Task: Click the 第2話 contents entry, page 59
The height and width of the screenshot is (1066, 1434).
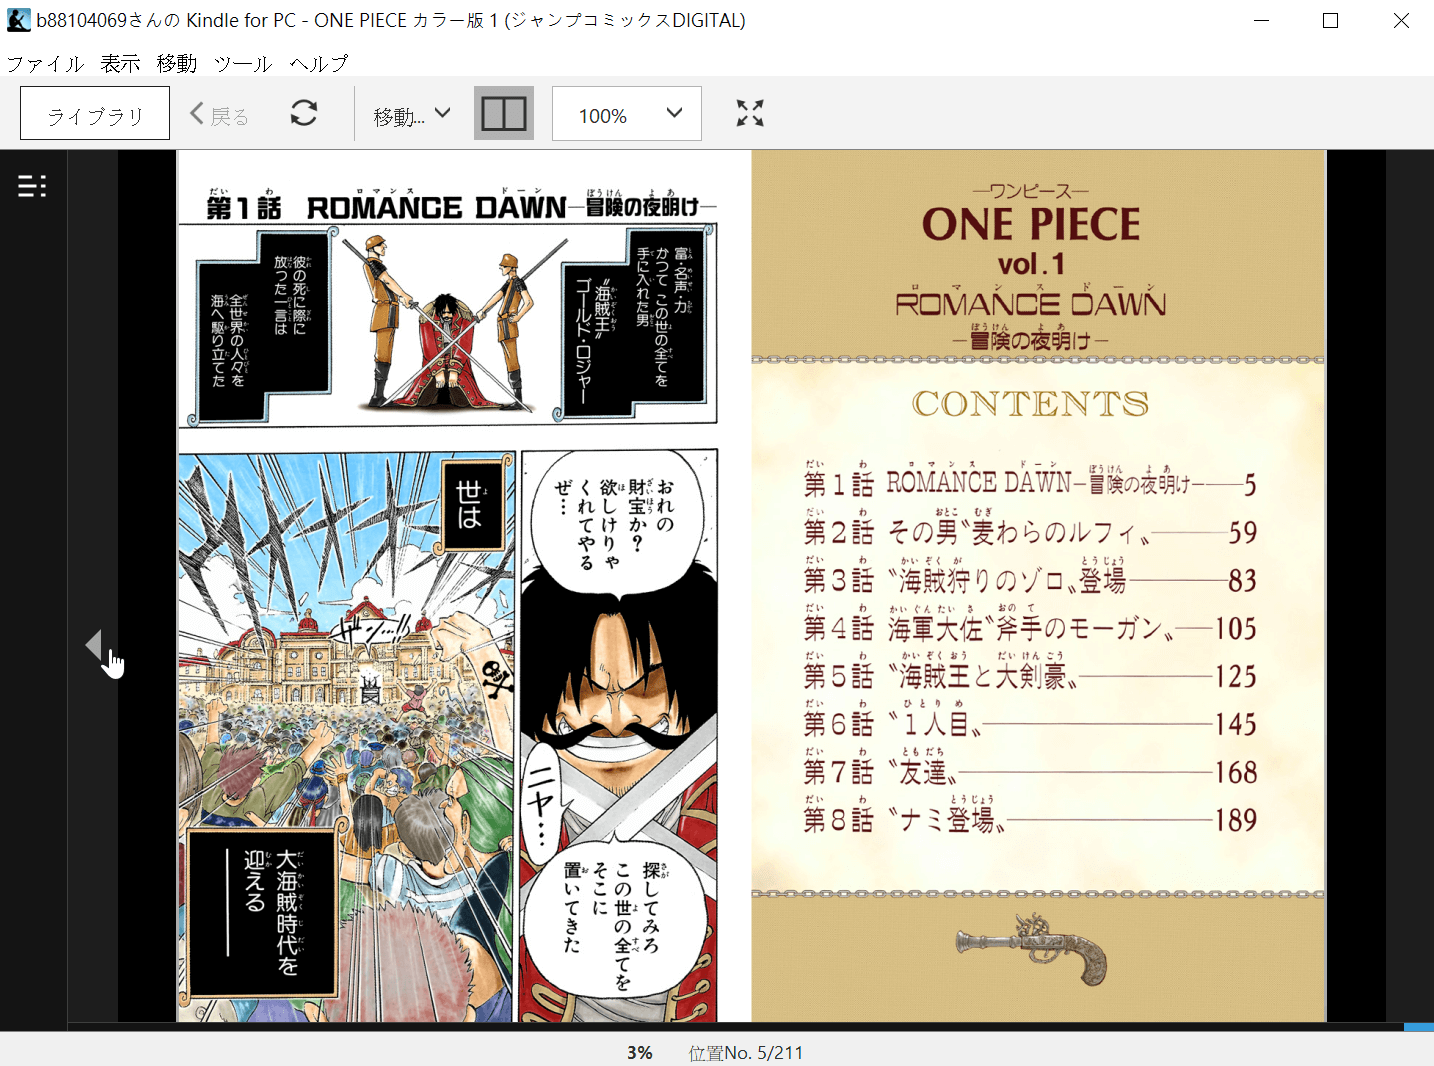Action: coord(1030,530)
